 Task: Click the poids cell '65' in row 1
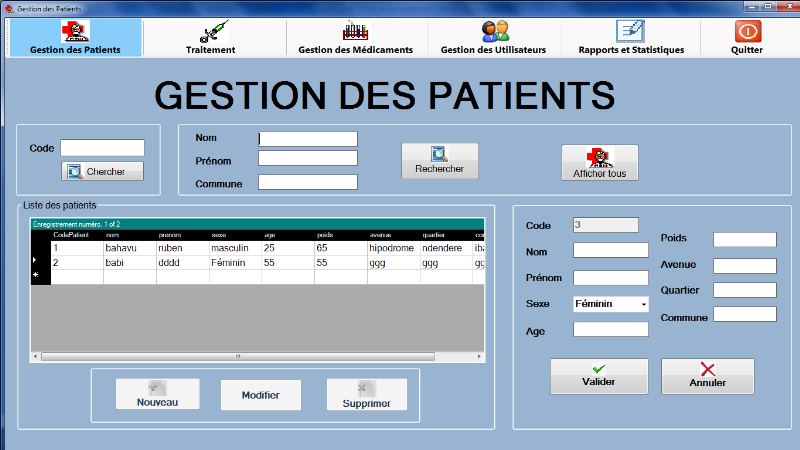pyautogui.click(x=341, y=248)
